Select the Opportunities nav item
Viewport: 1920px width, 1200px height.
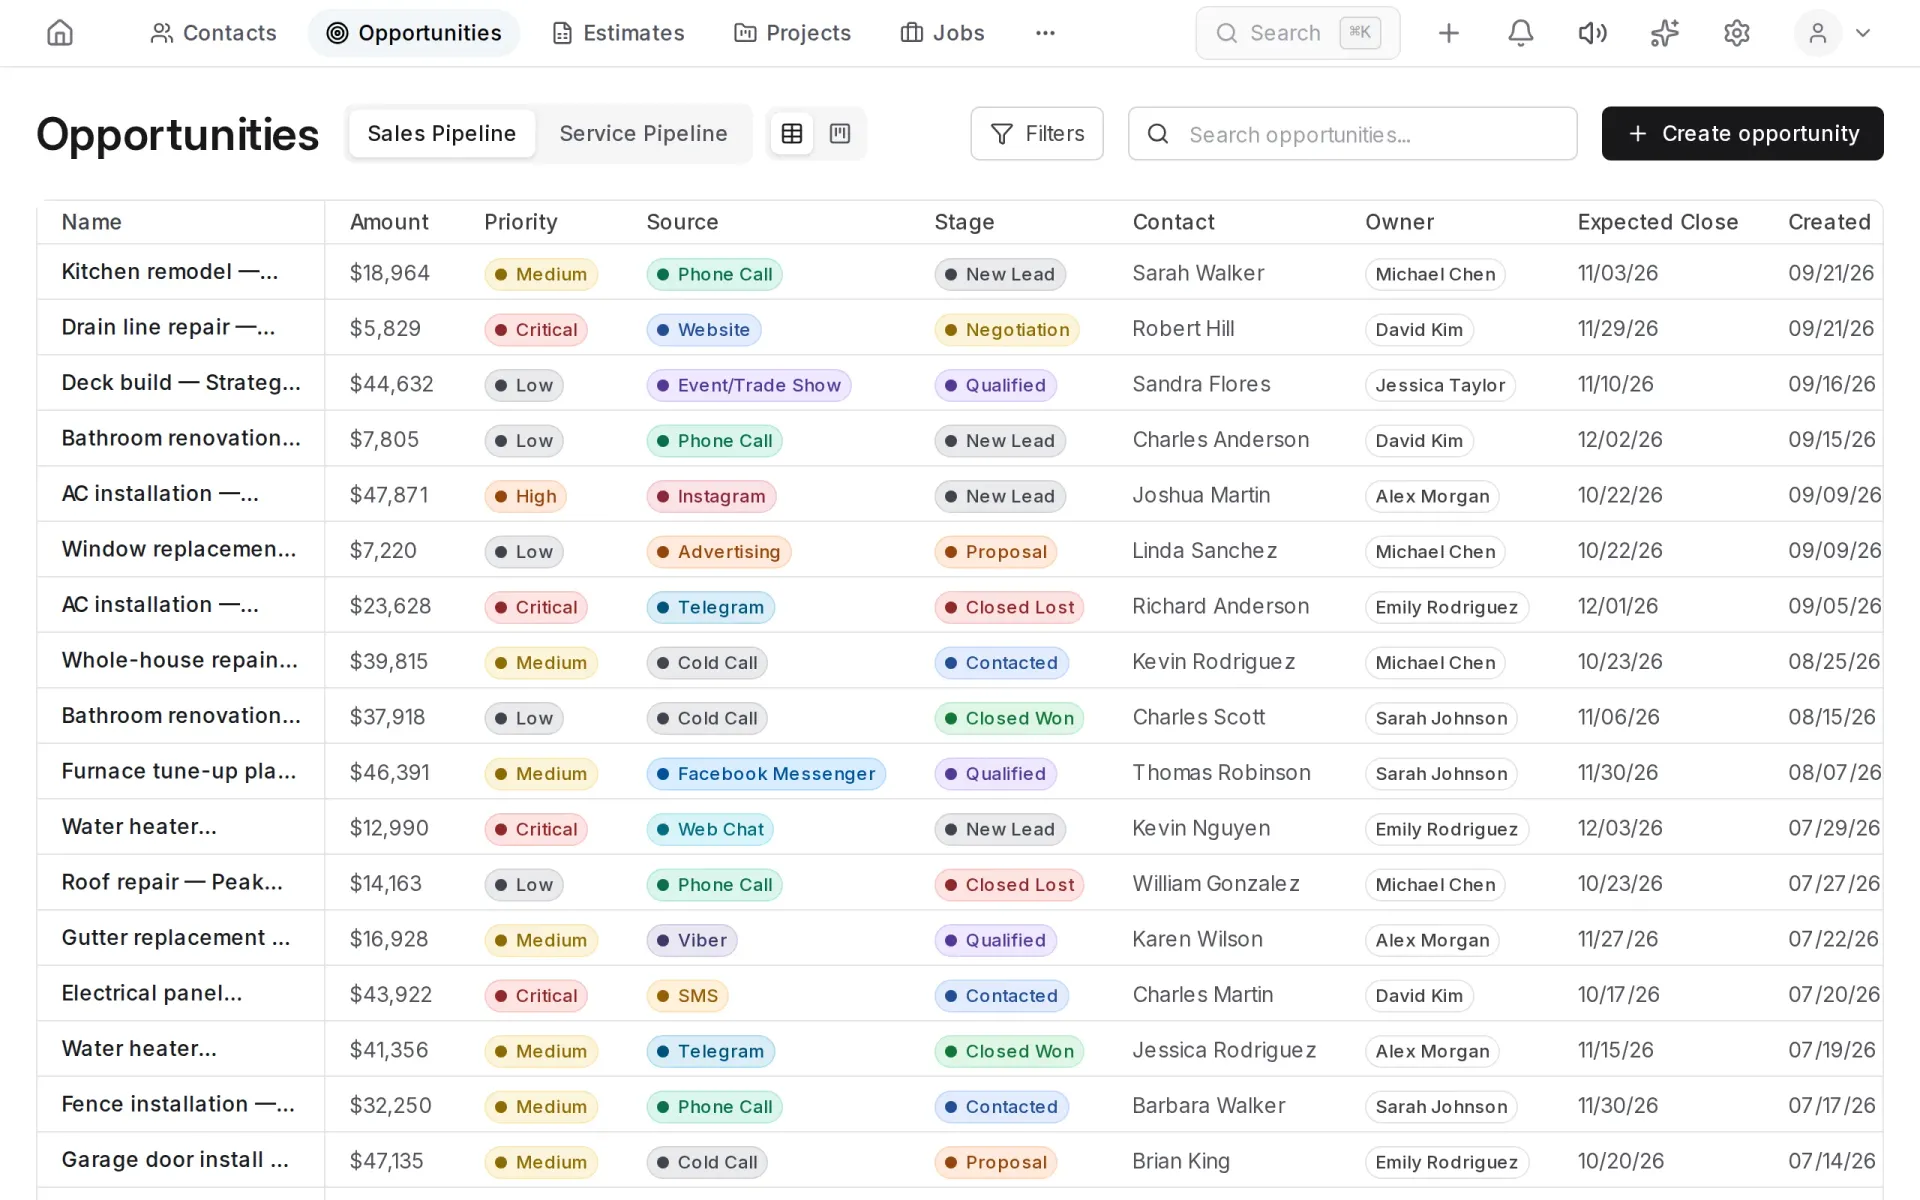(414, 33)
